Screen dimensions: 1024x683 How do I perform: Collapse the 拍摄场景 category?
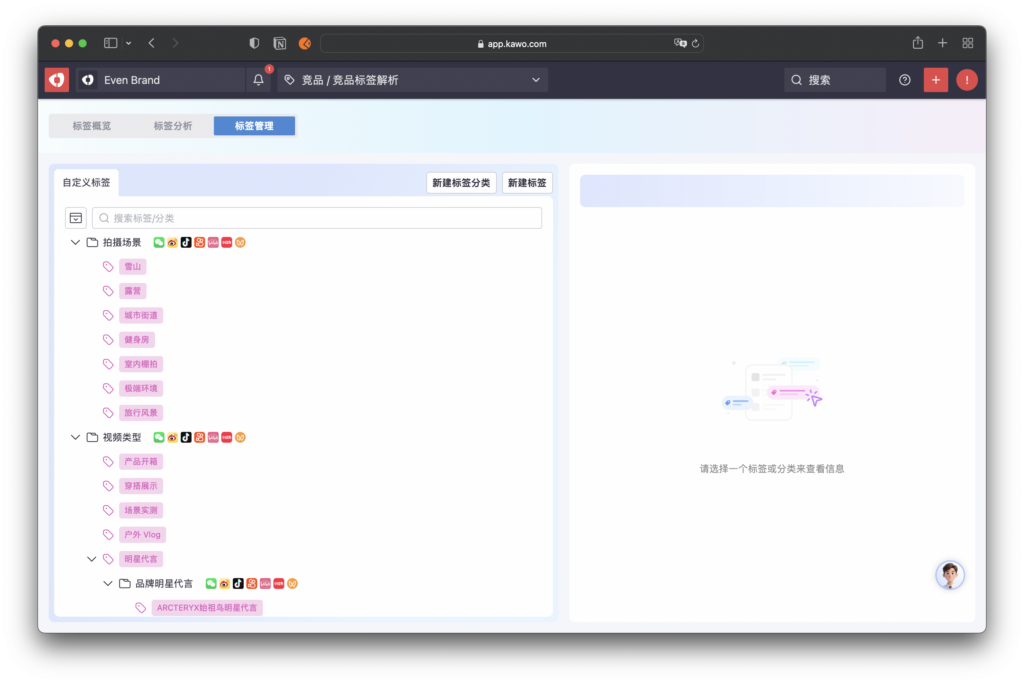coord(75,242)
